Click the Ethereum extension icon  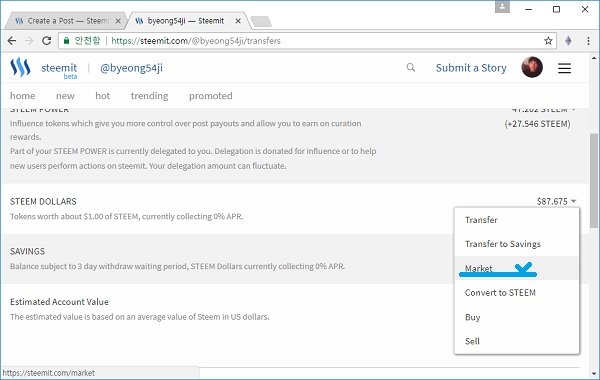click(x=568, y=41)
